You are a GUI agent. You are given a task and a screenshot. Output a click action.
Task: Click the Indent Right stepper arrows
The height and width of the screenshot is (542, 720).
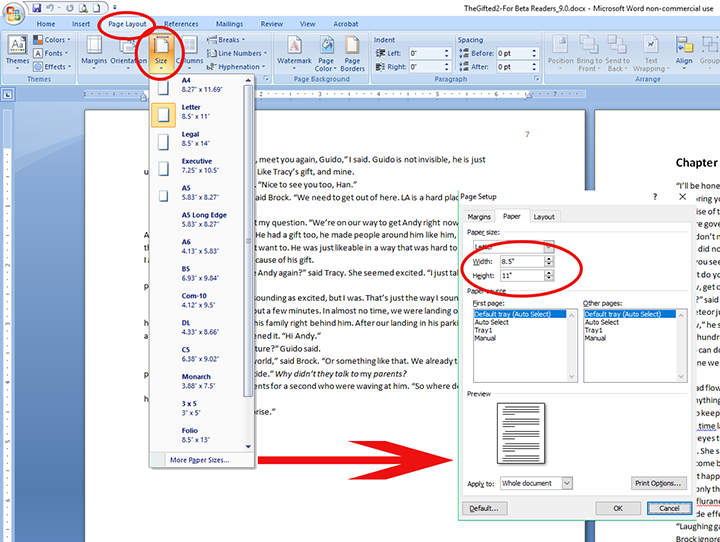point(446,67)
